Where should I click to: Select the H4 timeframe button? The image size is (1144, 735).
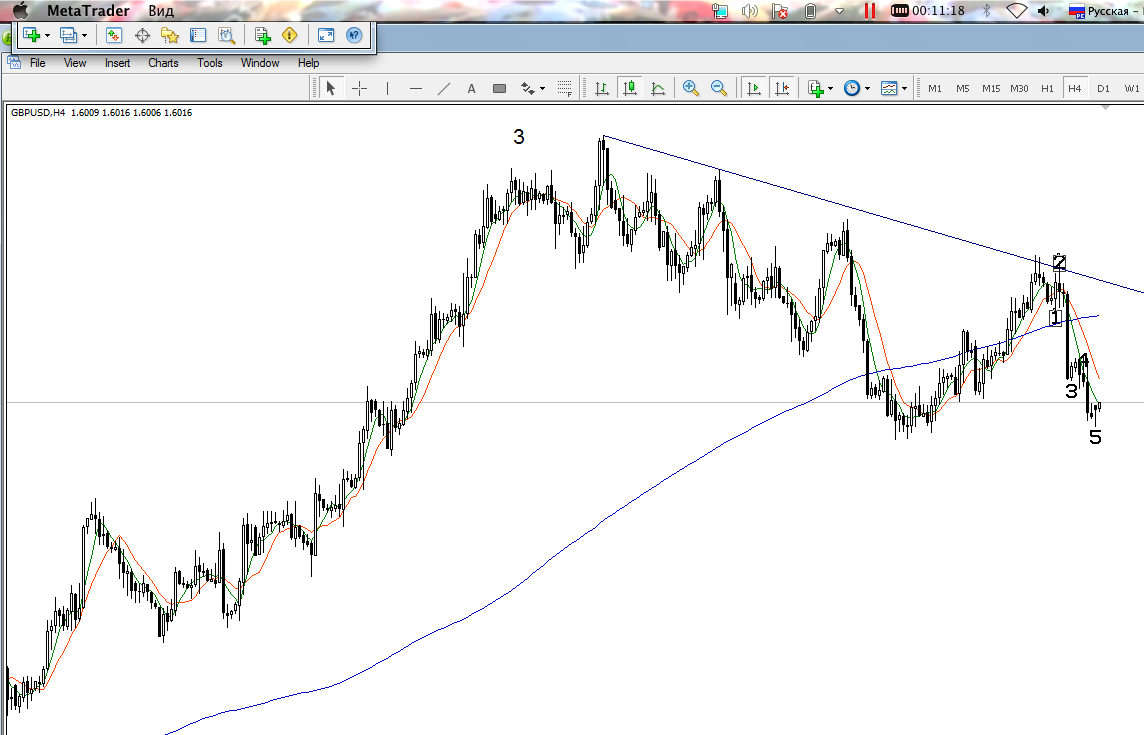1075,88
